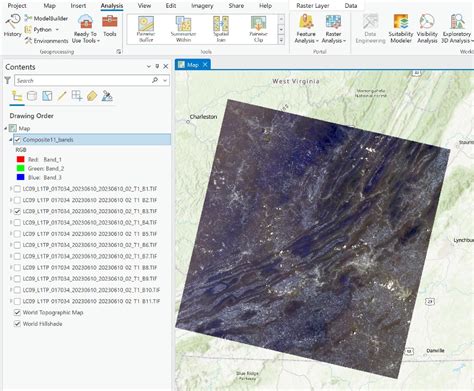Image resolution: width=474 pixels, height=391 pixels.
Task: Open the geoprocessing History
Action: point(12,25)
